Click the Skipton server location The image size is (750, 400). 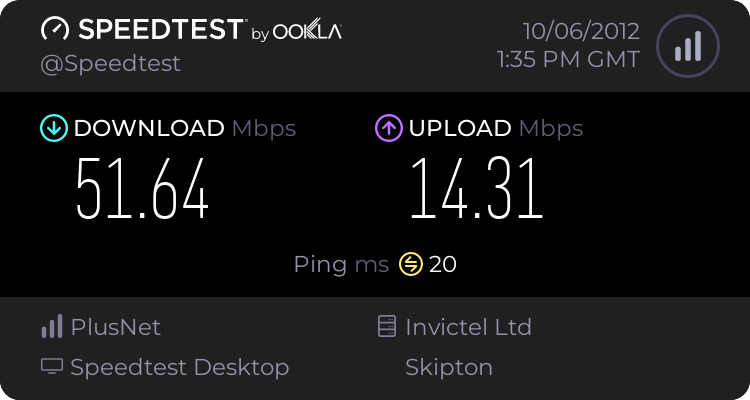449,367
